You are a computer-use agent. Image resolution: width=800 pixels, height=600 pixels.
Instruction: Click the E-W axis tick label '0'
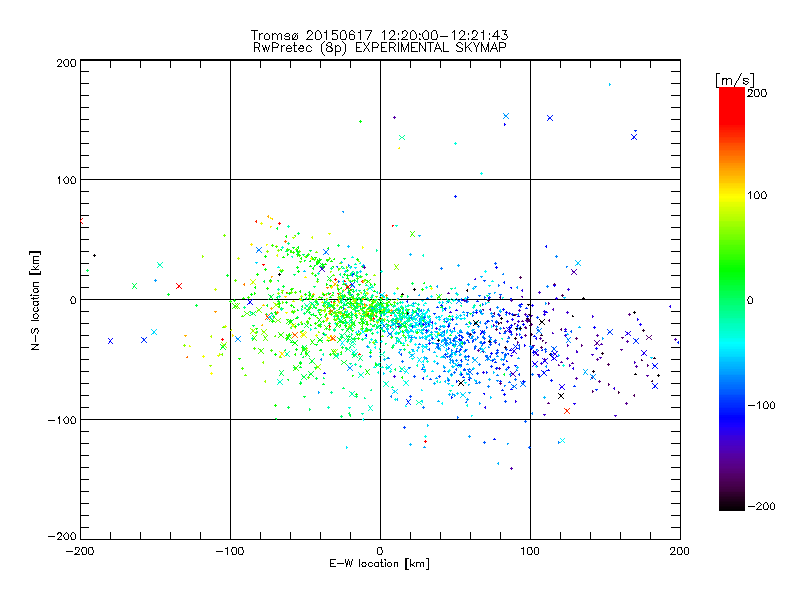[x=380, y=551]
